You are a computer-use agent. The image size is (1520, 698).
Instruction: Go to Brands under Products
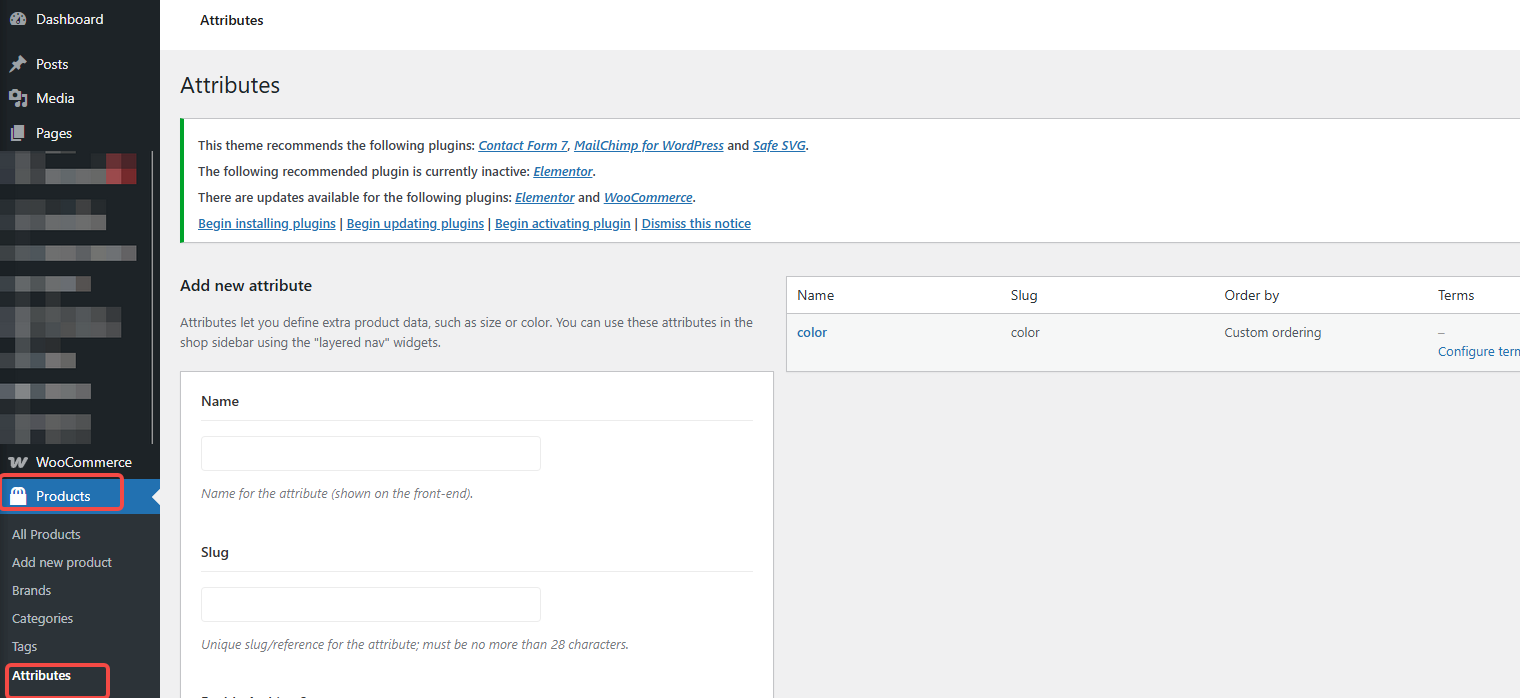coord(31,590)
